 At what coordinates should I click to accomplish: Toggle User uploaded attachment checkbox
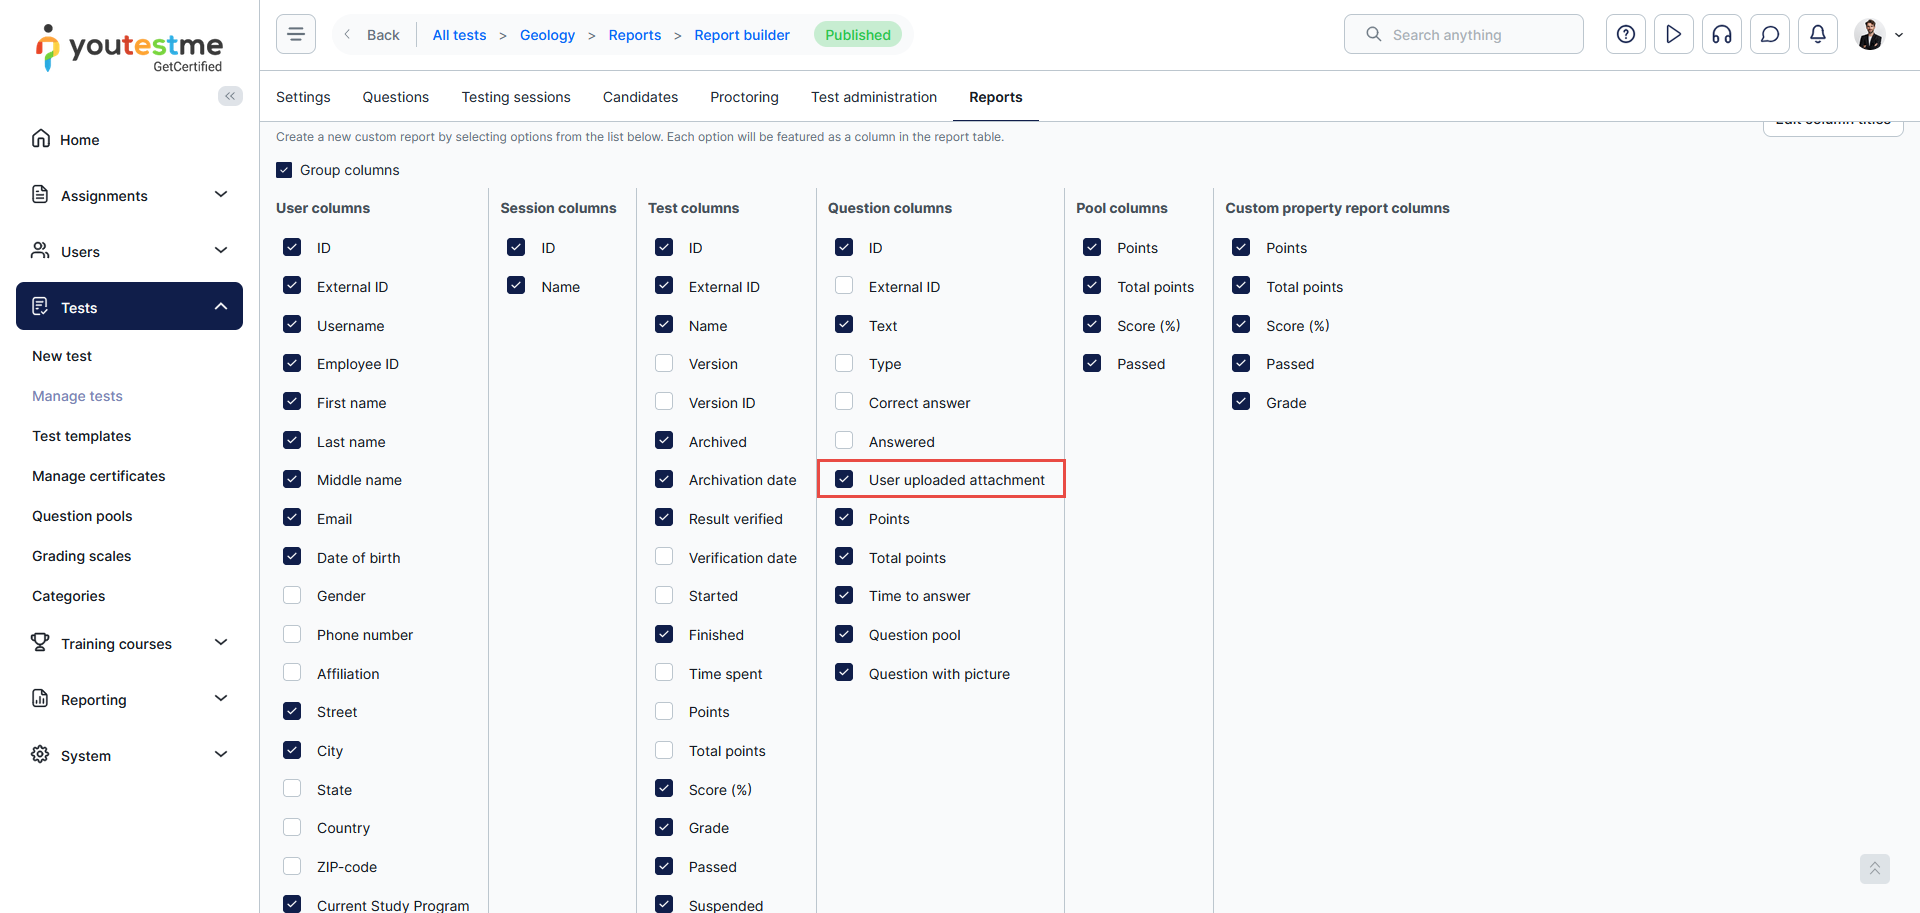click(x=844, y=480)
